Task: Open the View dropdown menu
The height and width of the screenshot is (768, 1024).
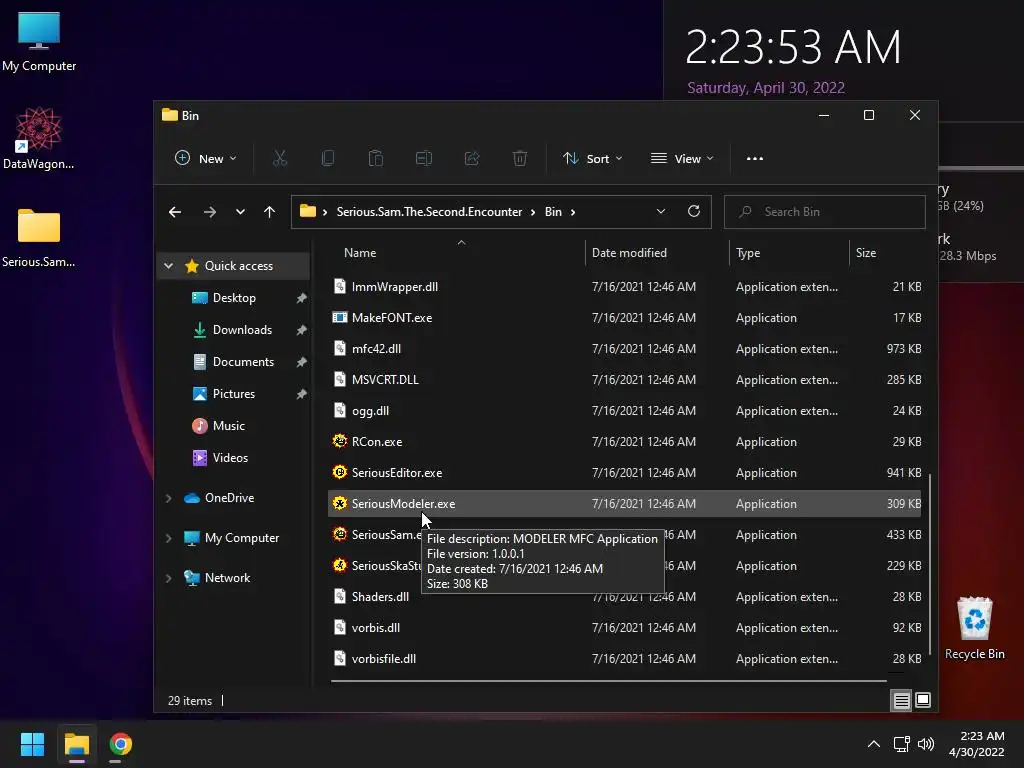Action: pyautogui.click(x=682, y=158)
